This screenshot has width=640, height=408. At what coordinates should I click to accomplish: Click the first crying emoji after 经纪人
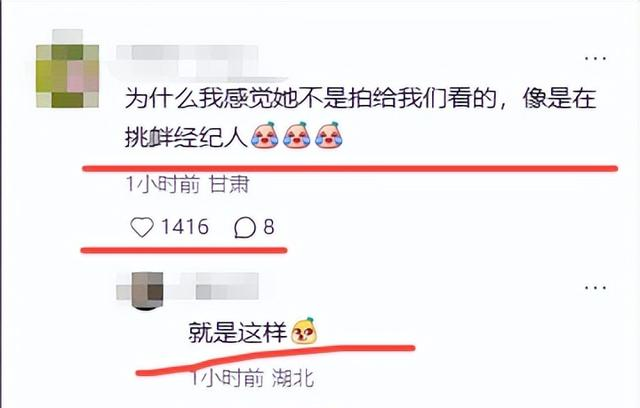point(264,135)
